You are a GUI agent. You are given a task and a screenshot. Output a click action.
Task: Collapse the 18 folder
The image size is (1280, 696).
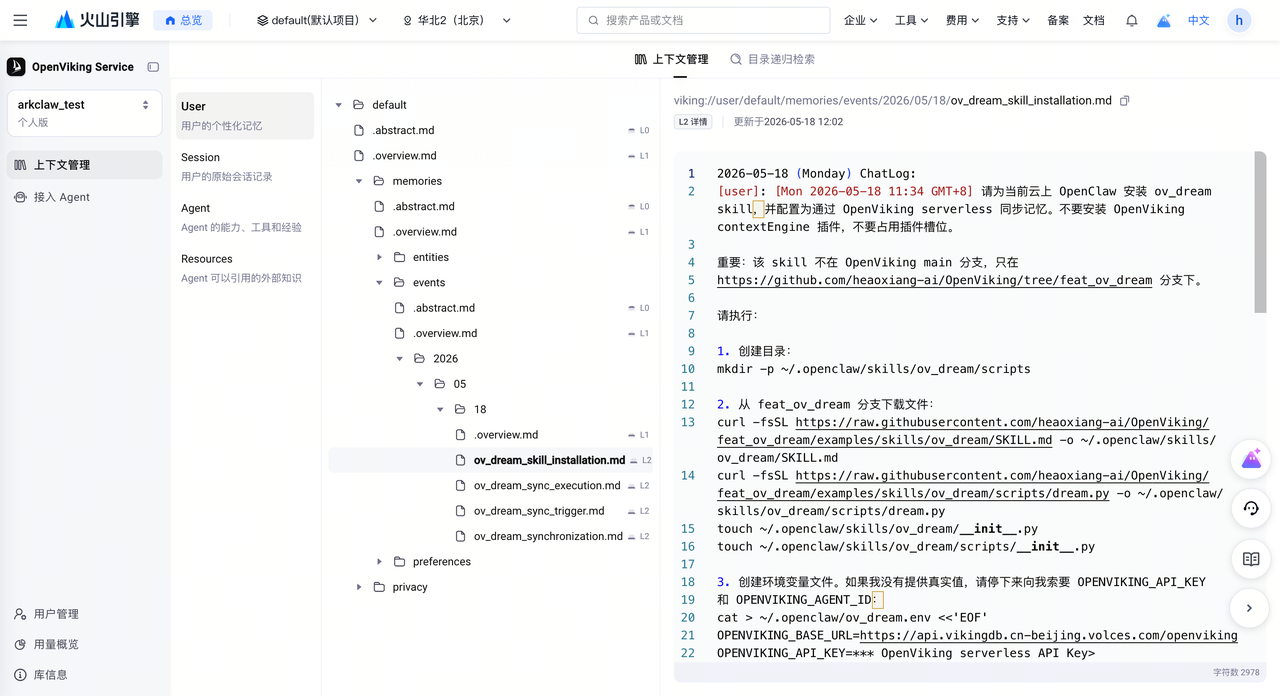440,410
